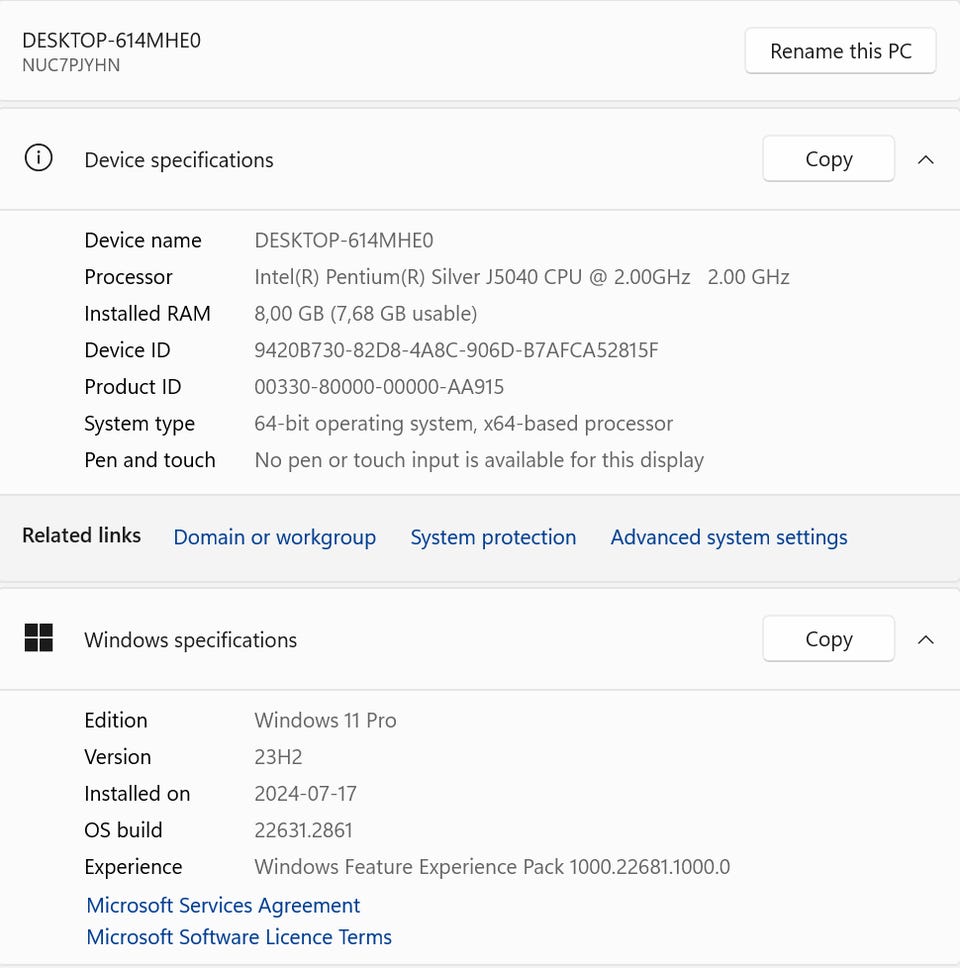Click the Device specifications info icon
Screen dimensions: 960x968
[38, 159]
